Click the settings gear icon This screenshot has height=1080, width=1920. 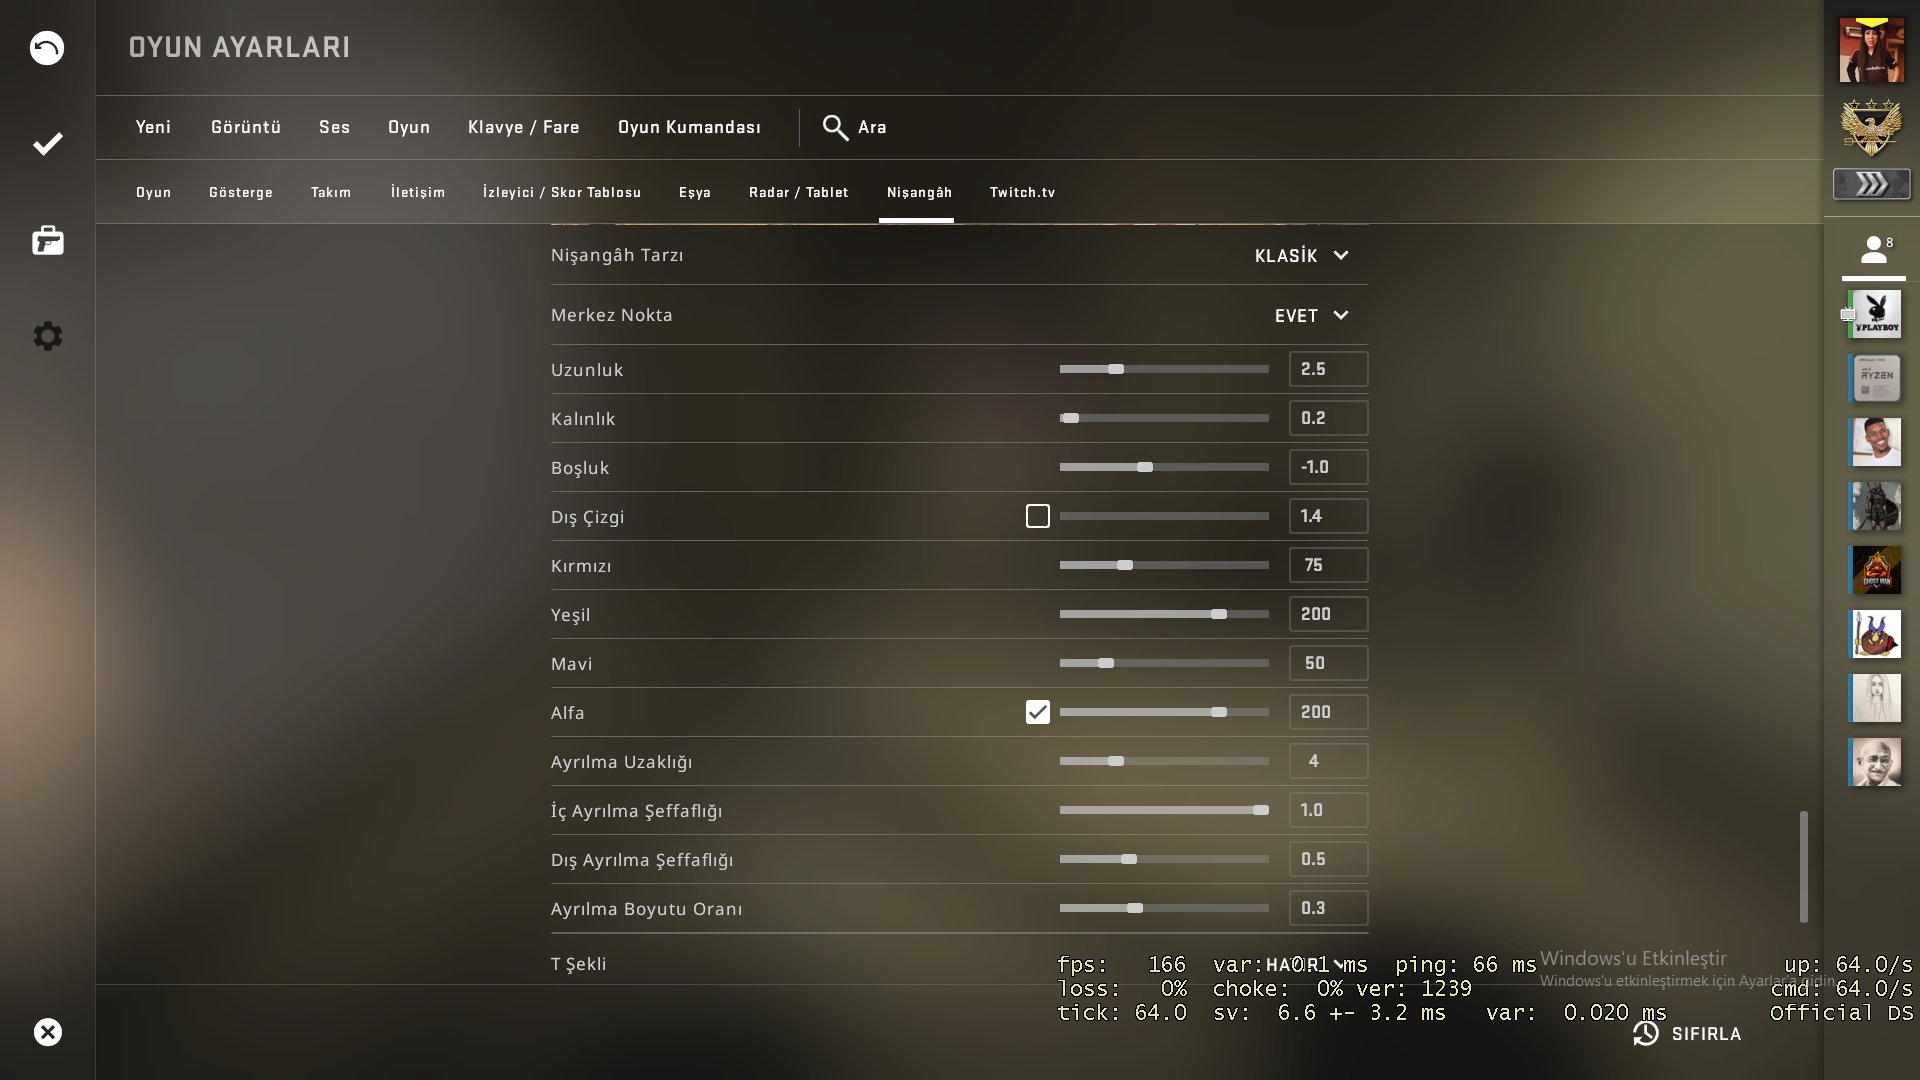point(47,336)
